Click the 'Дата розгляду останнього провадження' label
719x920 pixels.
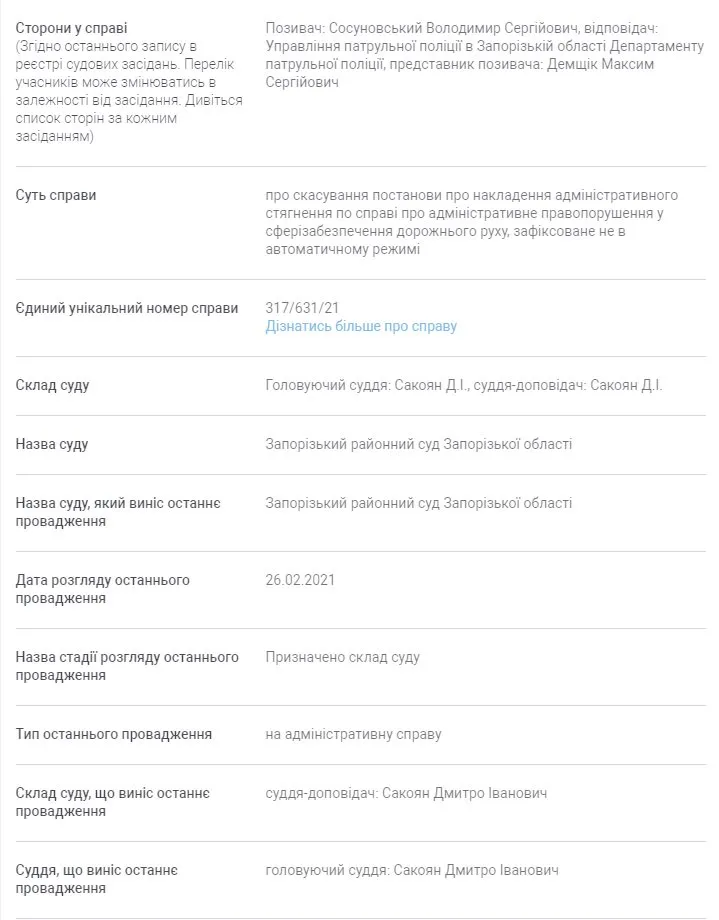(102, 589)
